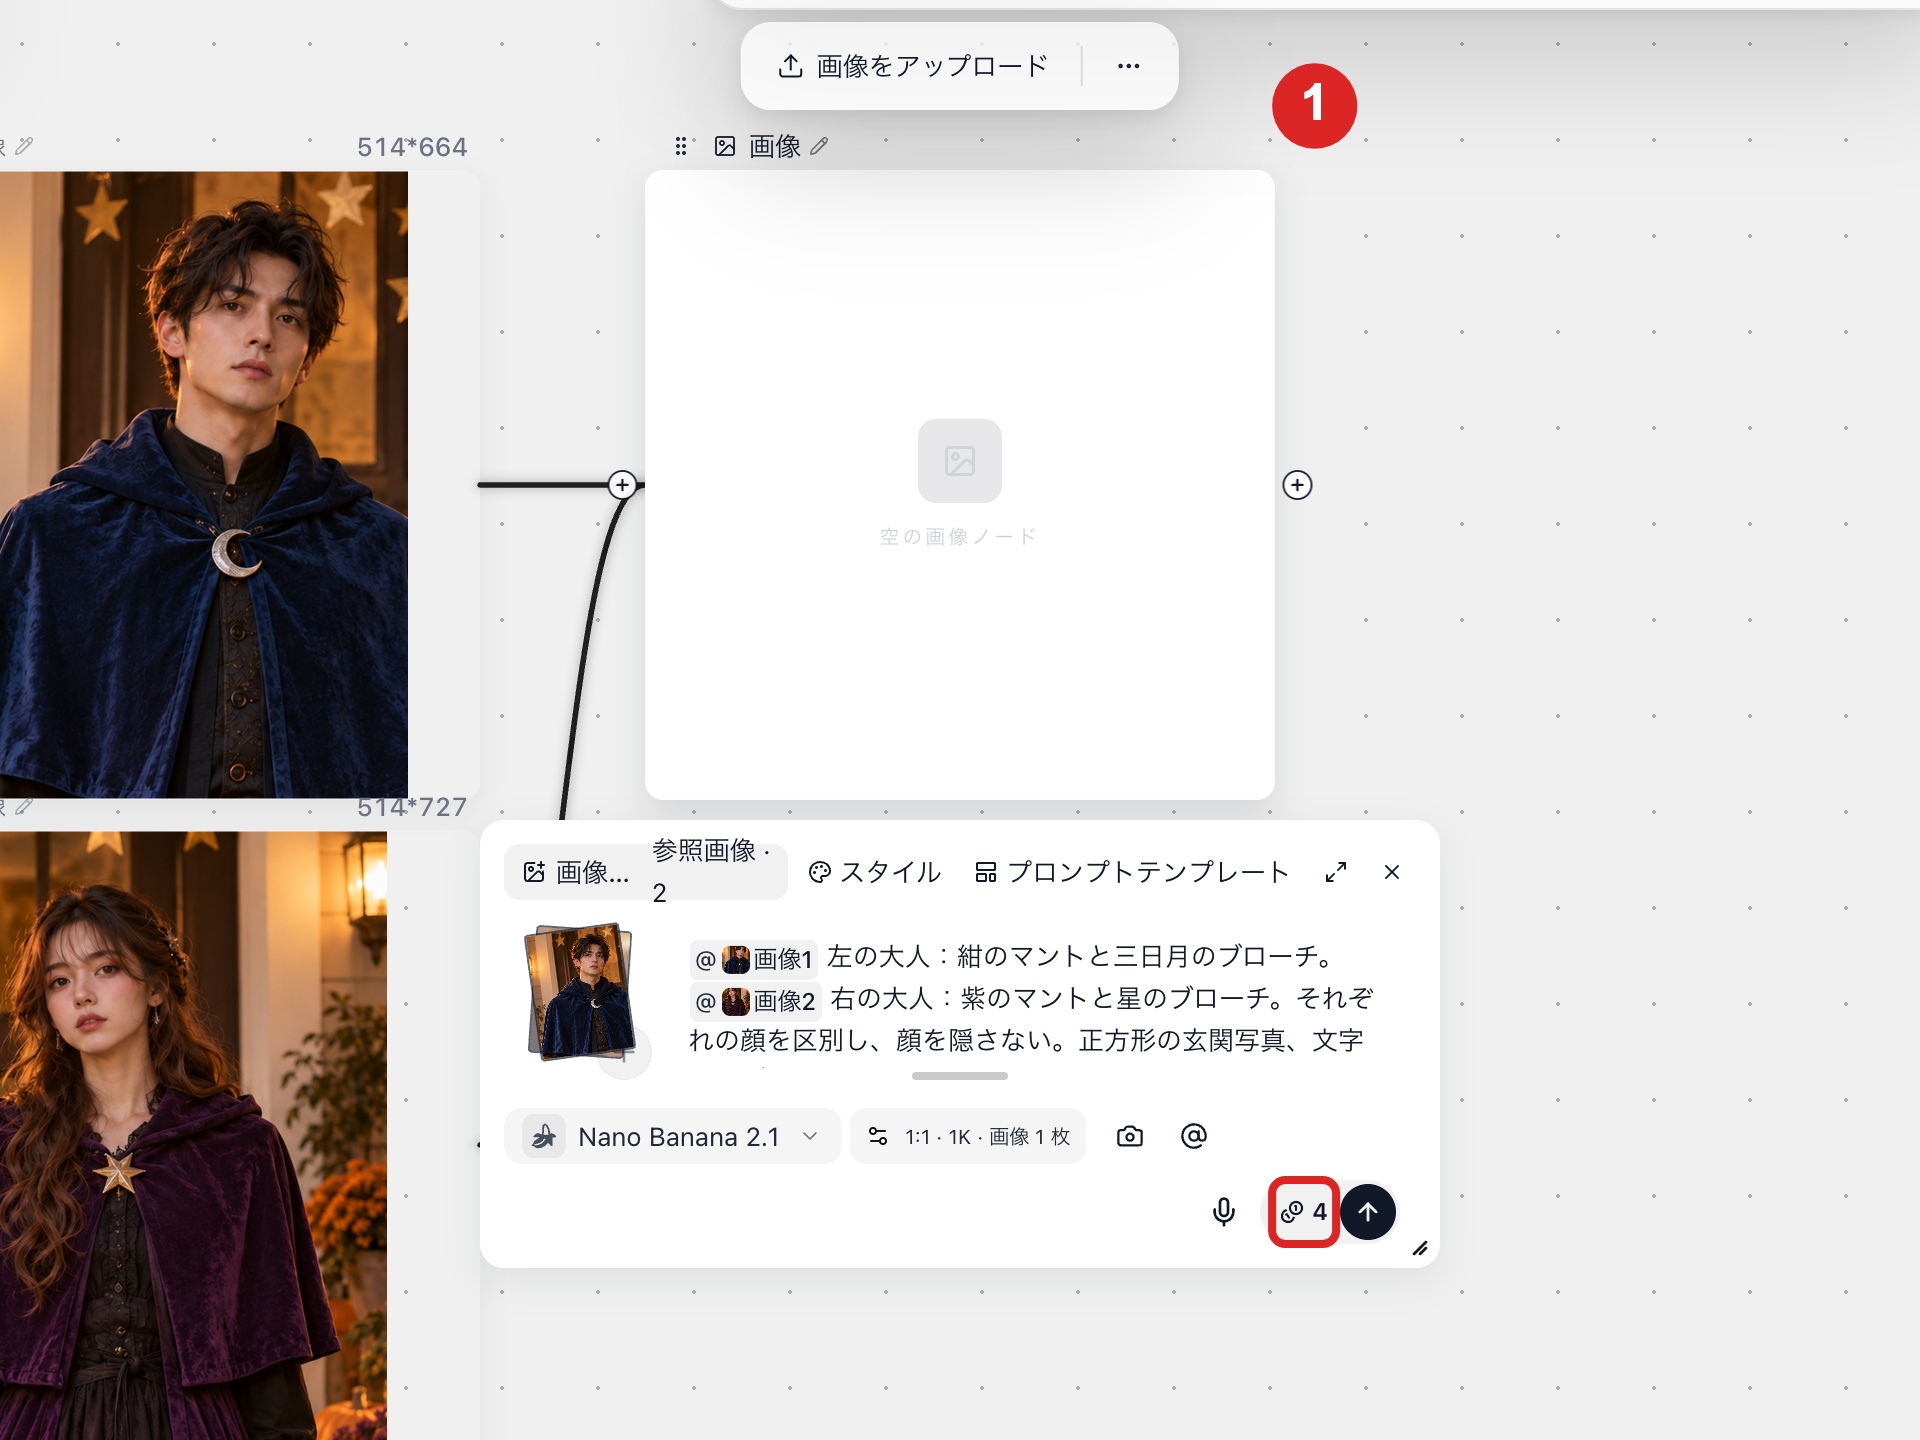Close the prompt panel with the X
This screenshot has height=1440, width=1920.
(1391, 872)
